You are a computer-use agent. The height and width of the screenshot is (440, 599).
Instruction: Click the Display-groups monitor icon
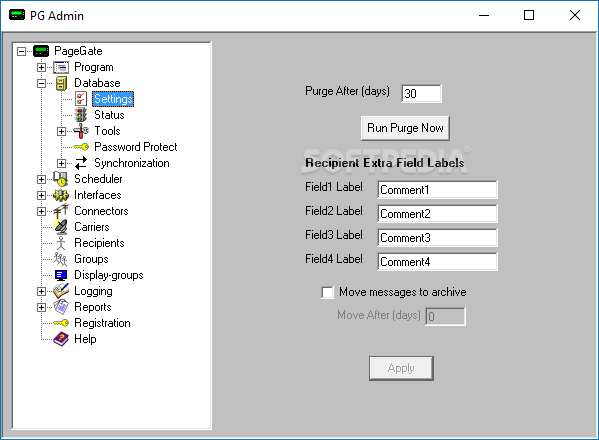tap(61, 275)
